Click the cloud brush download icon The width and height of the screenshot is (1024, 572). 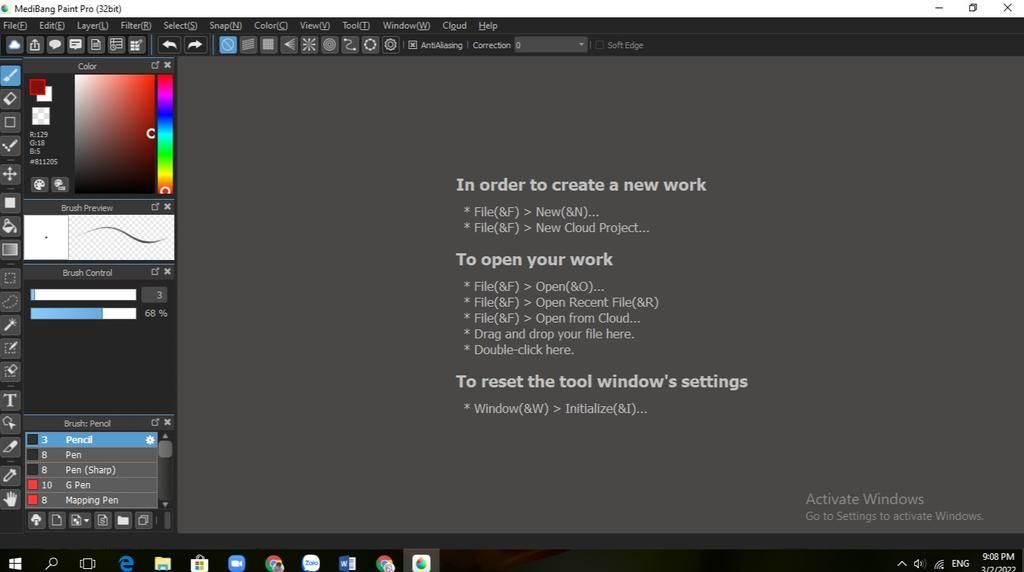(x=37, y=520)
